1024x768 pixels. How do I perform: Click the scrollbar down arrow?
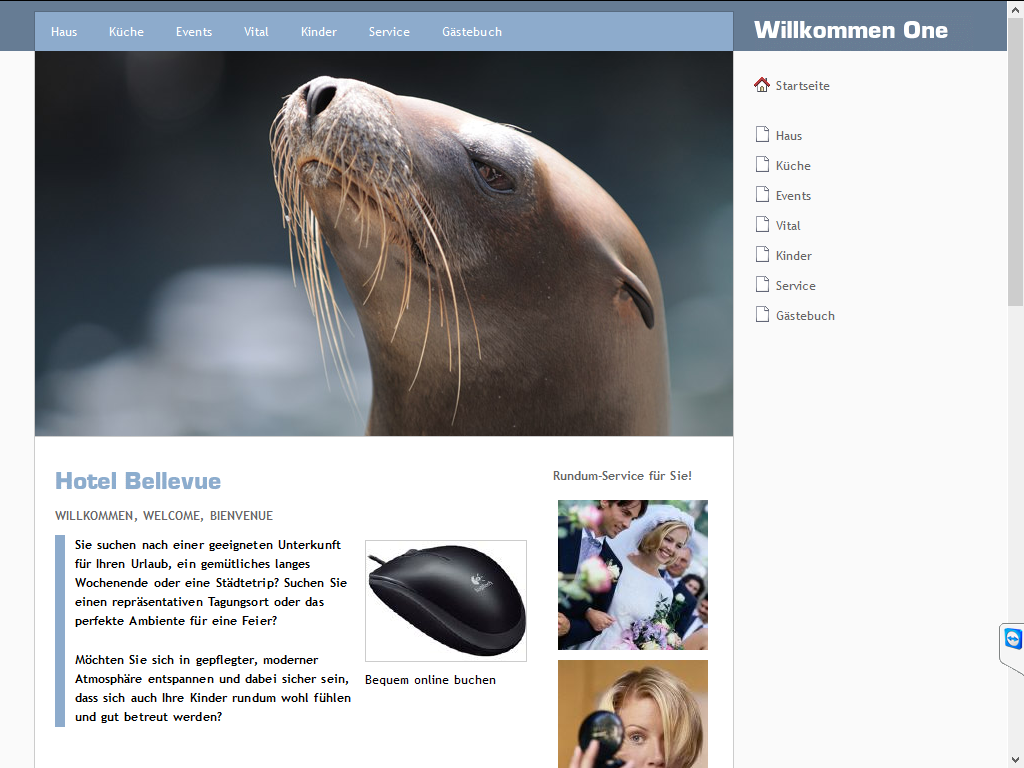click(x=1016, y=760)
